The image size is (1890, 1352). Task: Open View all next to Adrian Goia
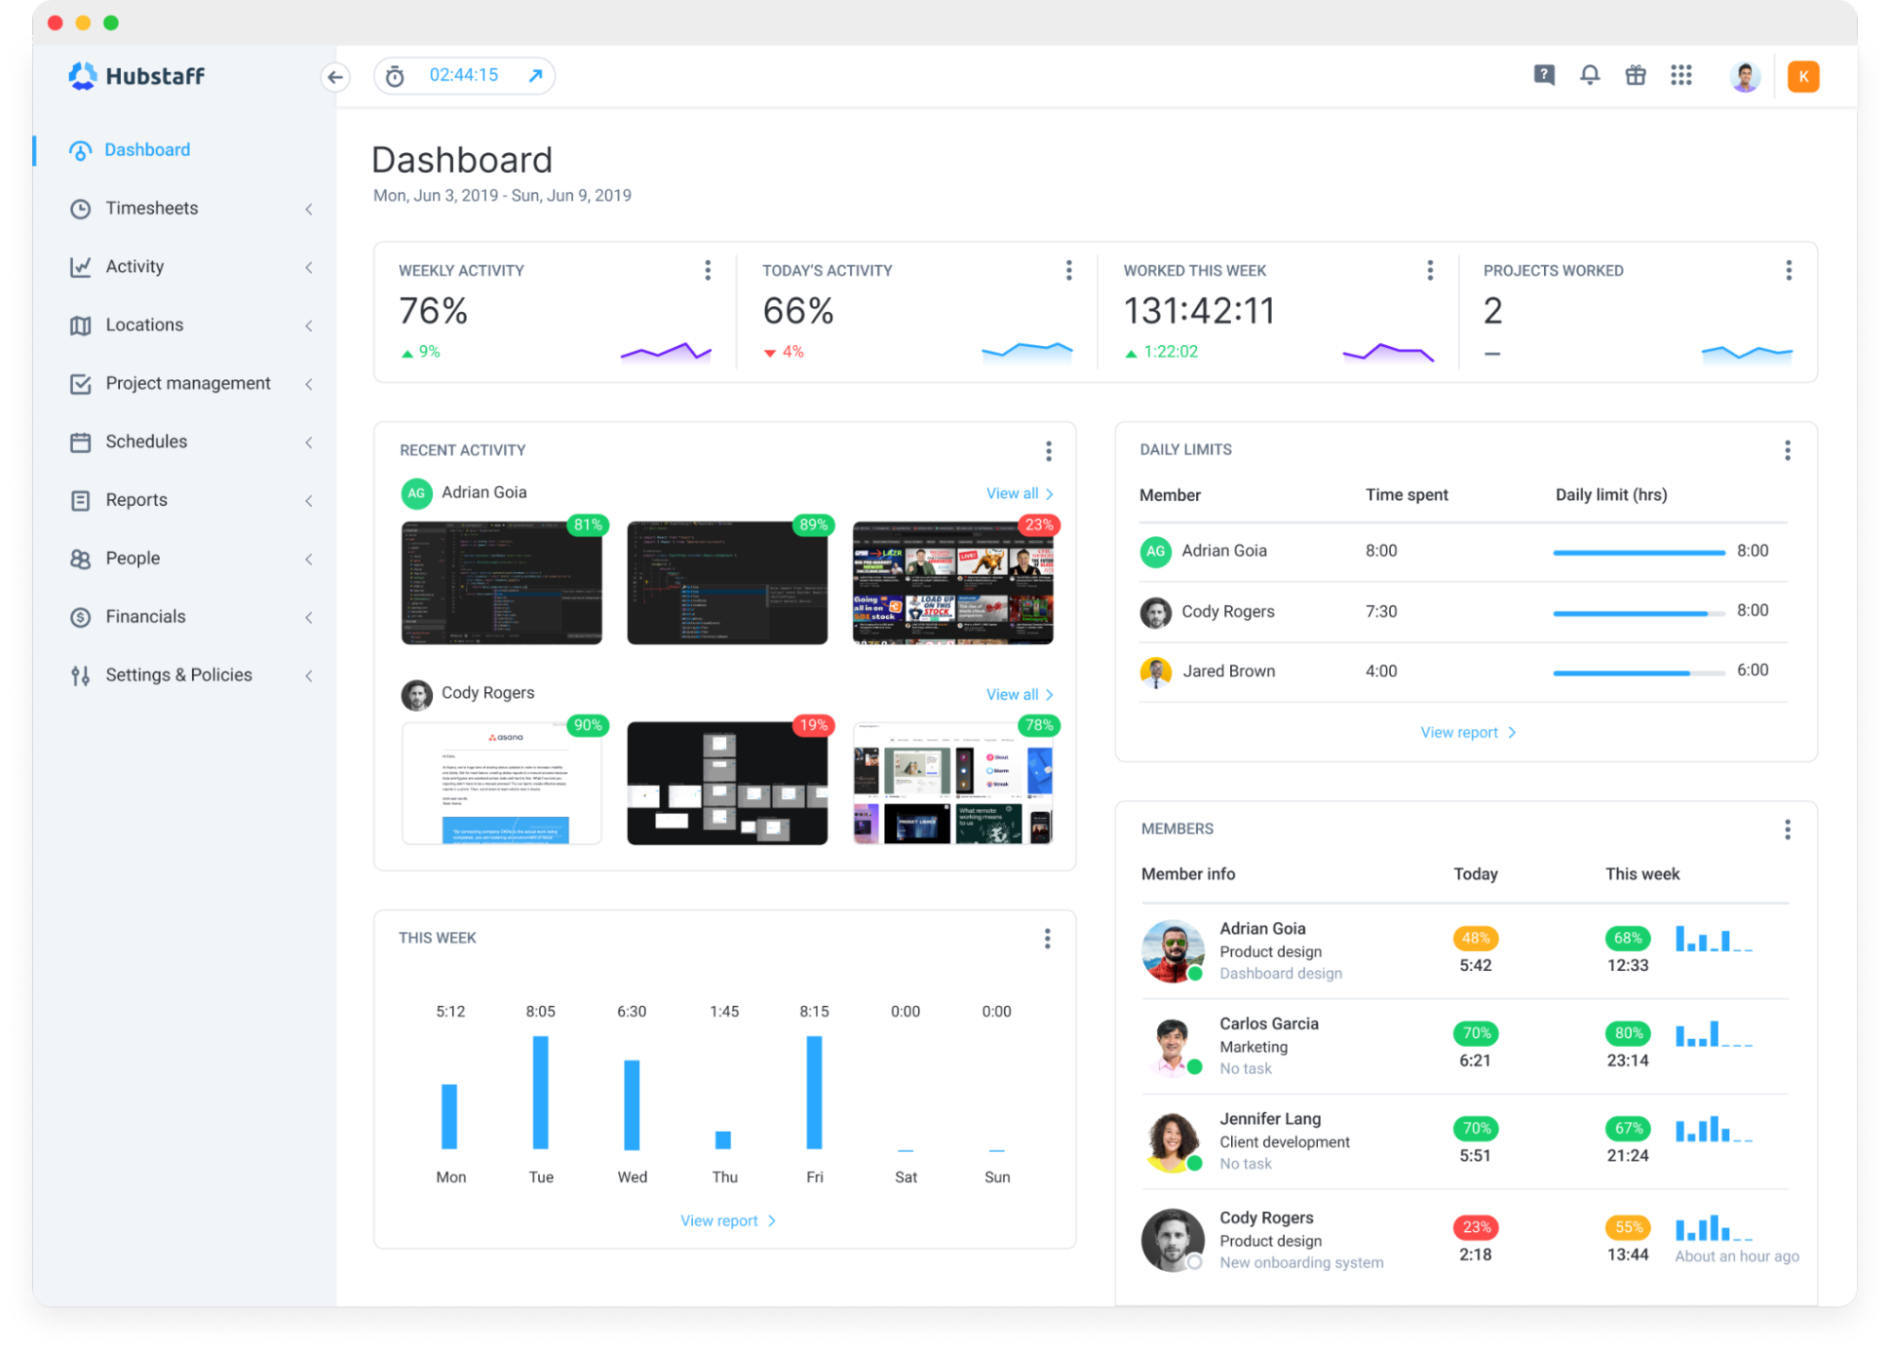pos(1020,493)
